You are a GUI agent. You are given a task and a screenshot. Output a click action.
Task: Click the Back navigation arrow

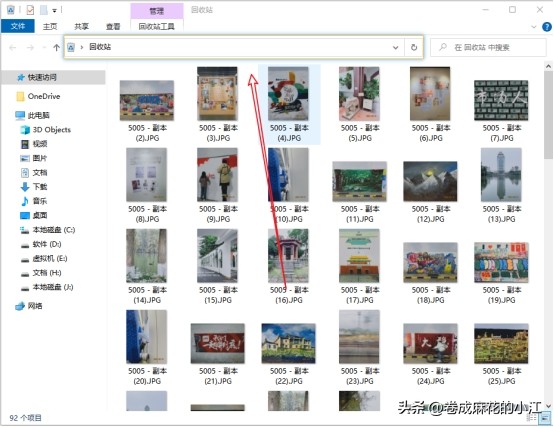13,47
